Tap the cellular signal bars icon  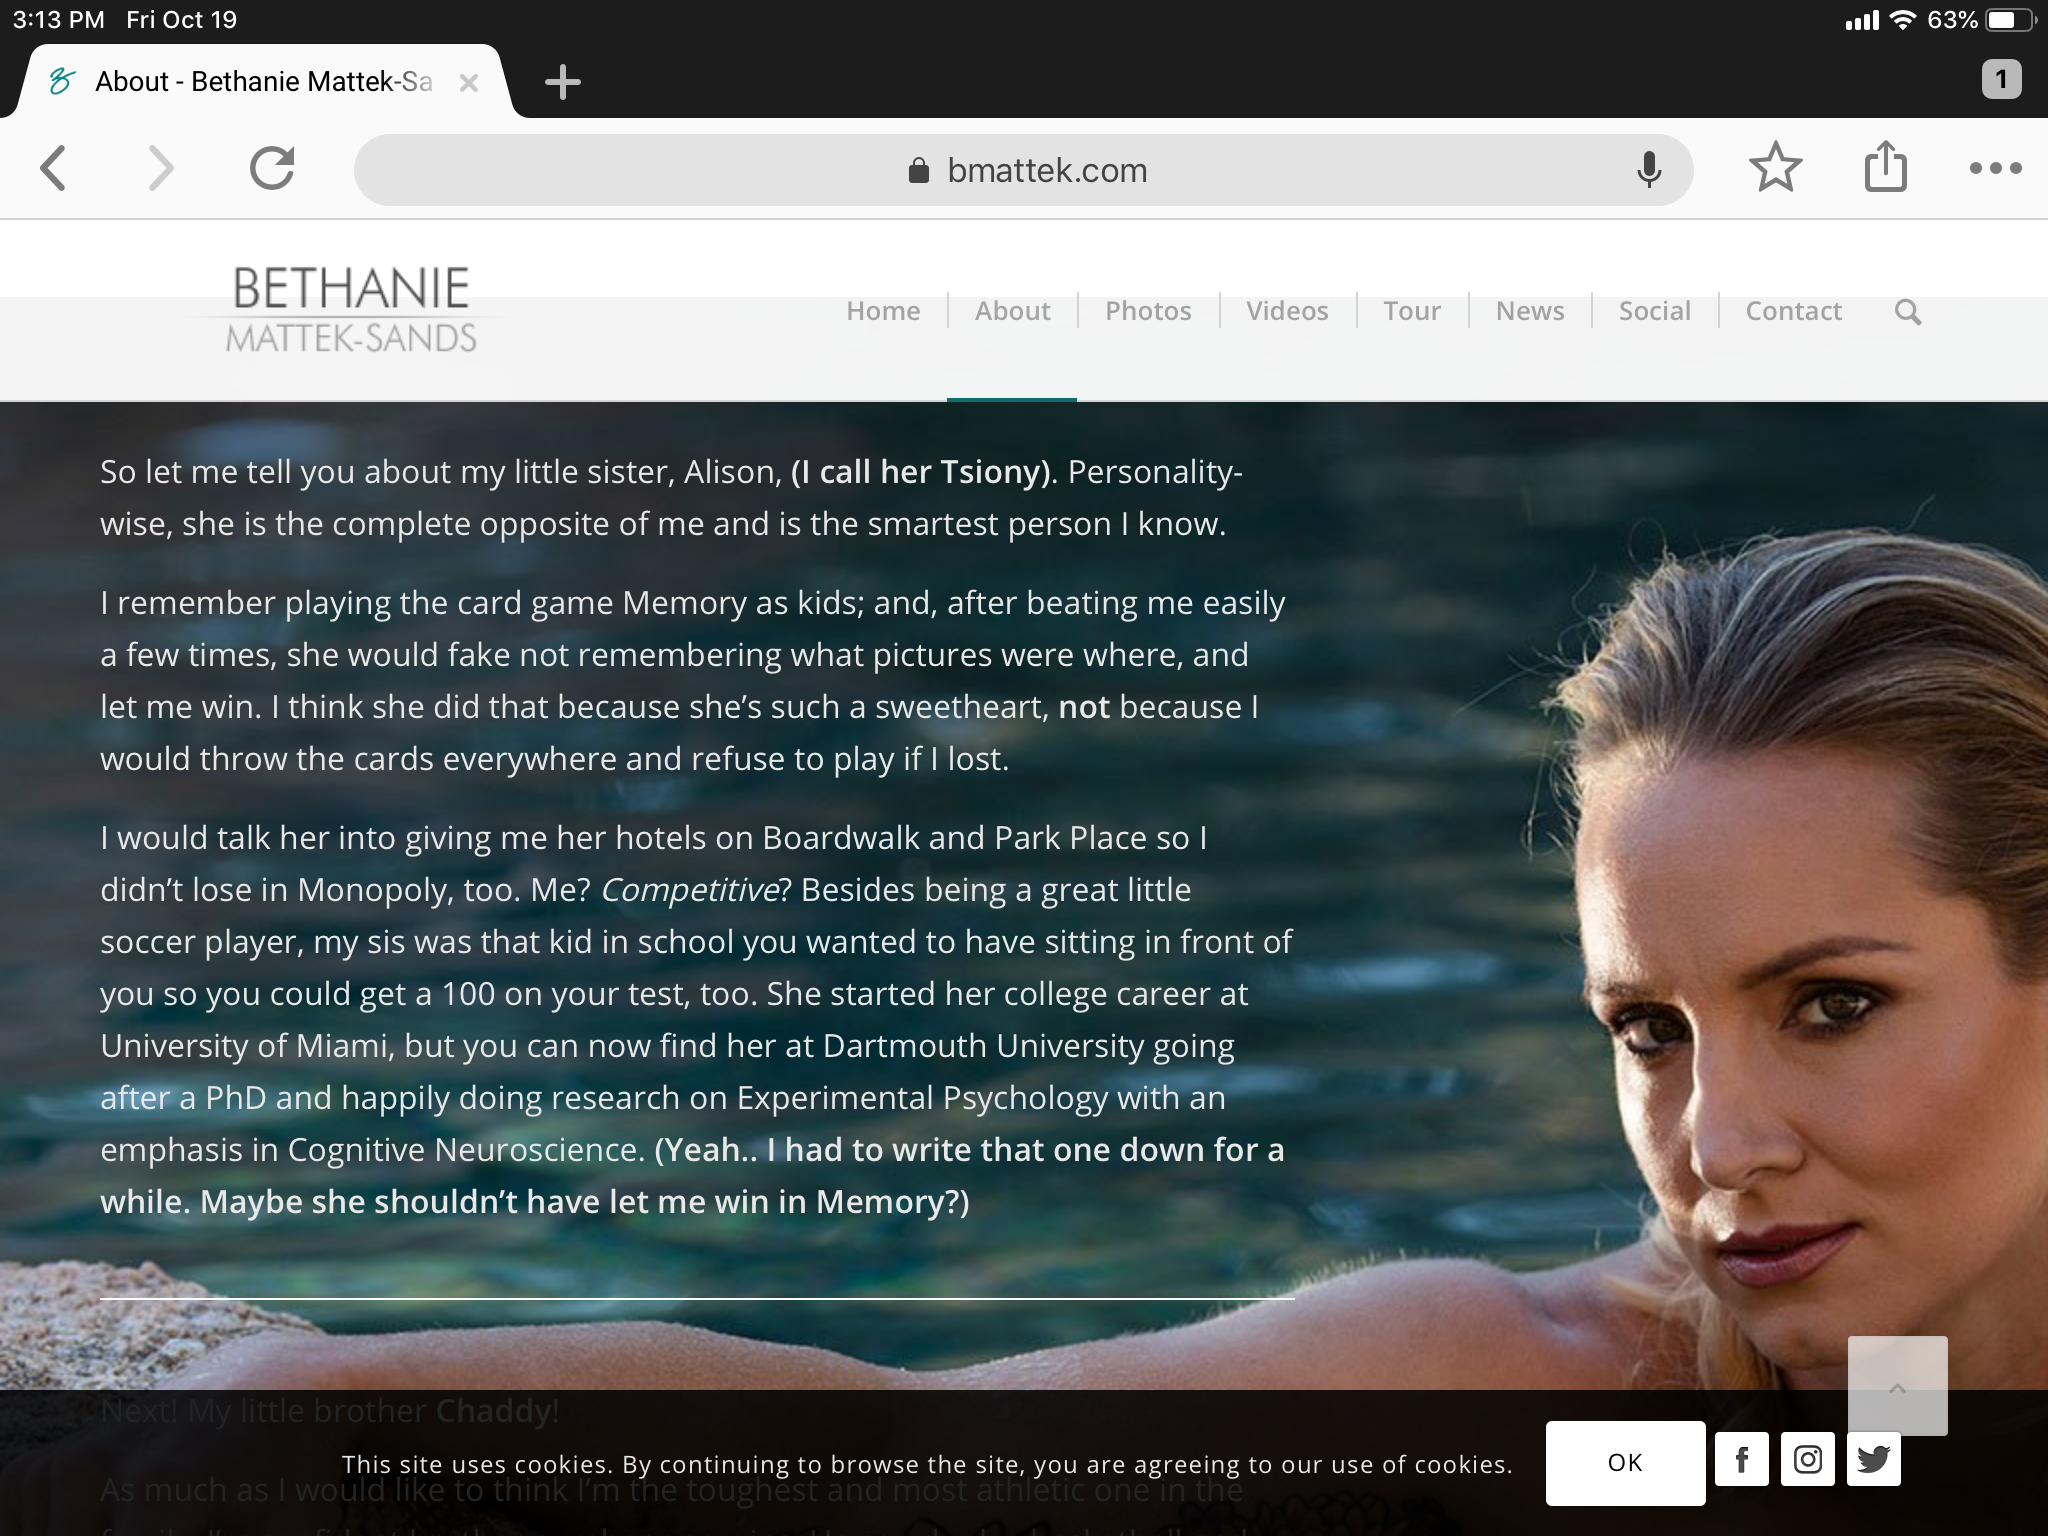click(x=1861, y=20)
